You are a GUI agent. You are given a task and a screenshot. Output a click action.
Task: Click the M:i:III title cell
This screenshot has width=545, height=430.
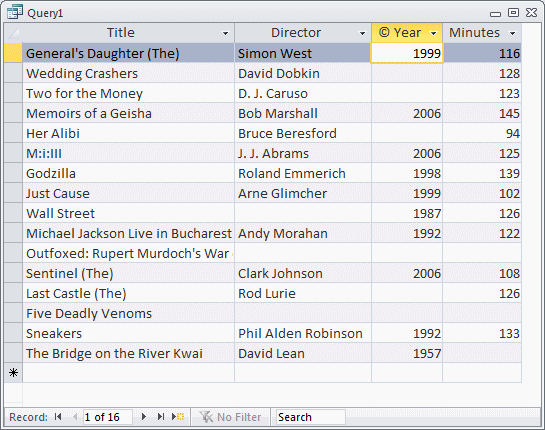[x=128, y=153]
